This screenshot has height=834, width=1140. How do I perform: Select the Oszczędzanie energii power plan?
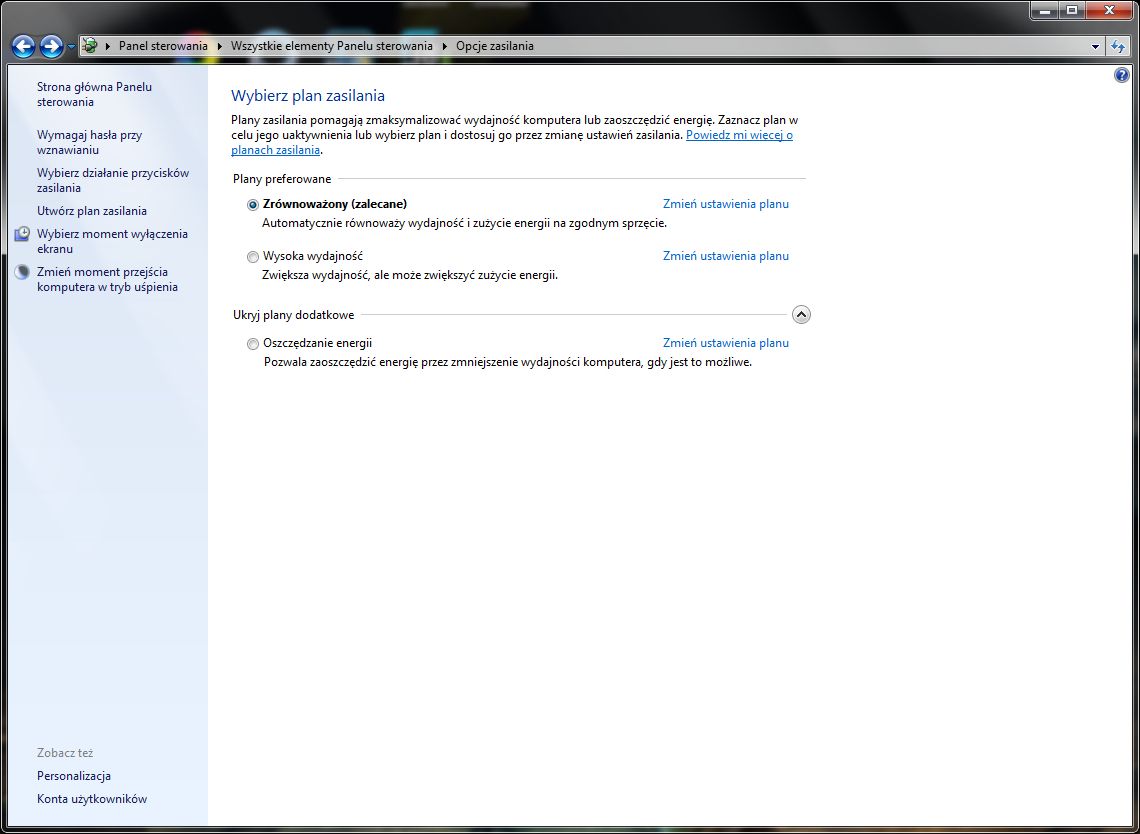pos(253,344)
